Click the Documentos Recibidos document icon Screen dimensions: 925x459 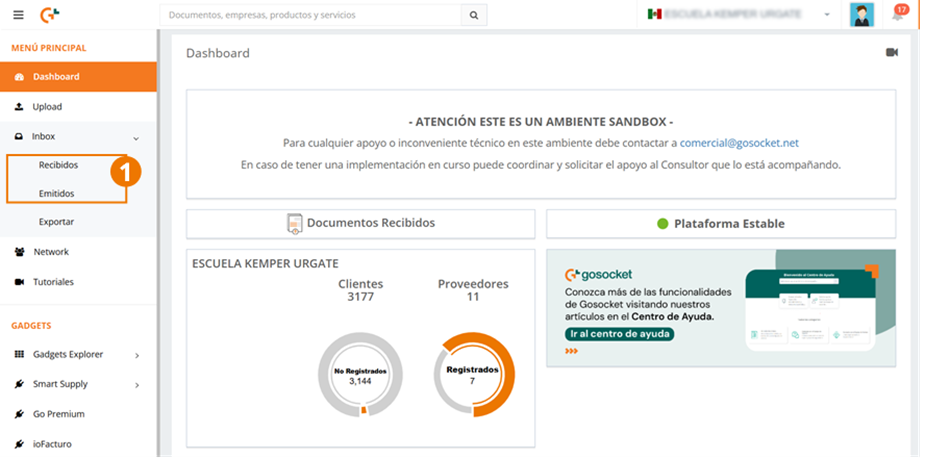[x=294, y=224]
